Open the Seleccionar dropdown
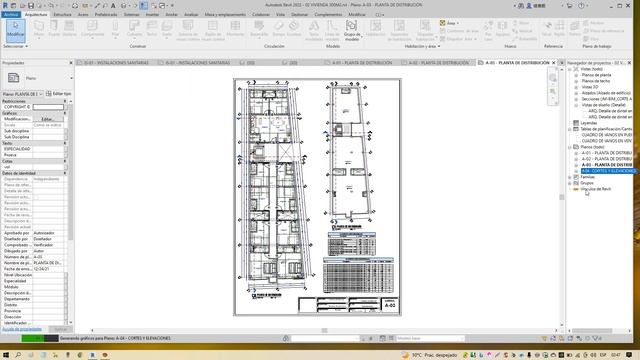Viewport: 640px width, 360px height. point(16,46)
